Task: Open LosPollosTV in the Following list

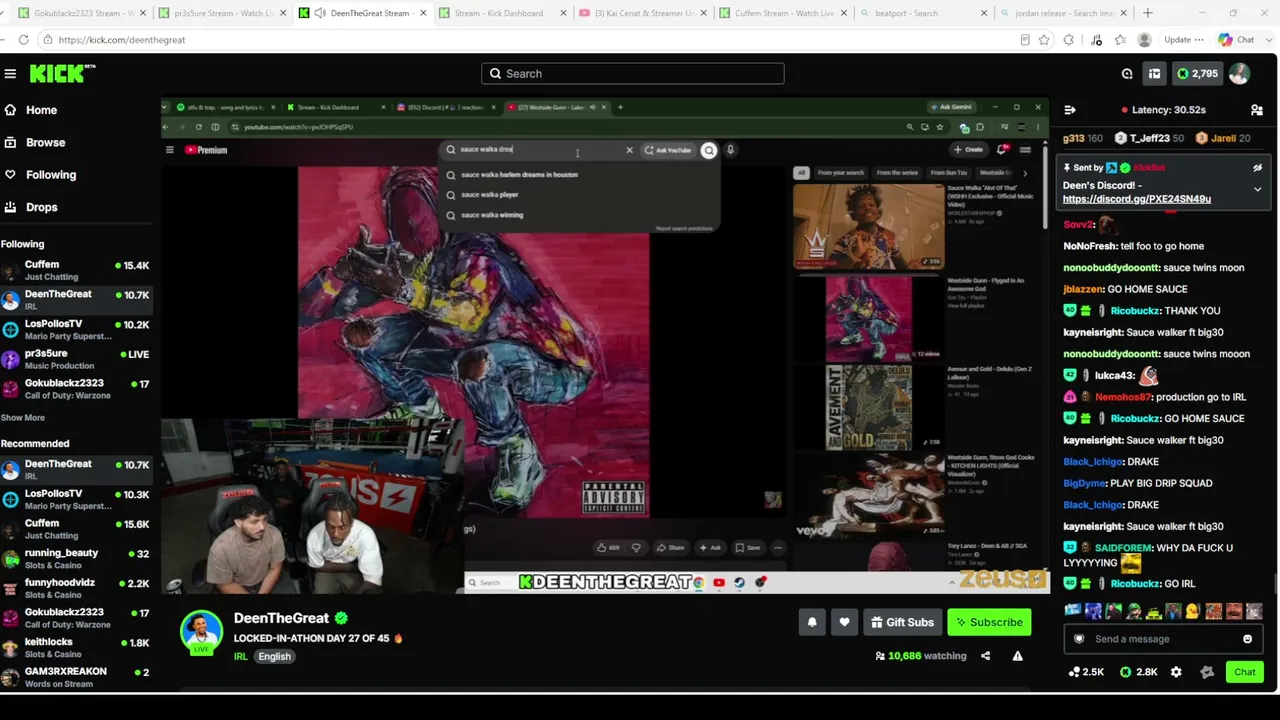Action: tap(77, 329)
